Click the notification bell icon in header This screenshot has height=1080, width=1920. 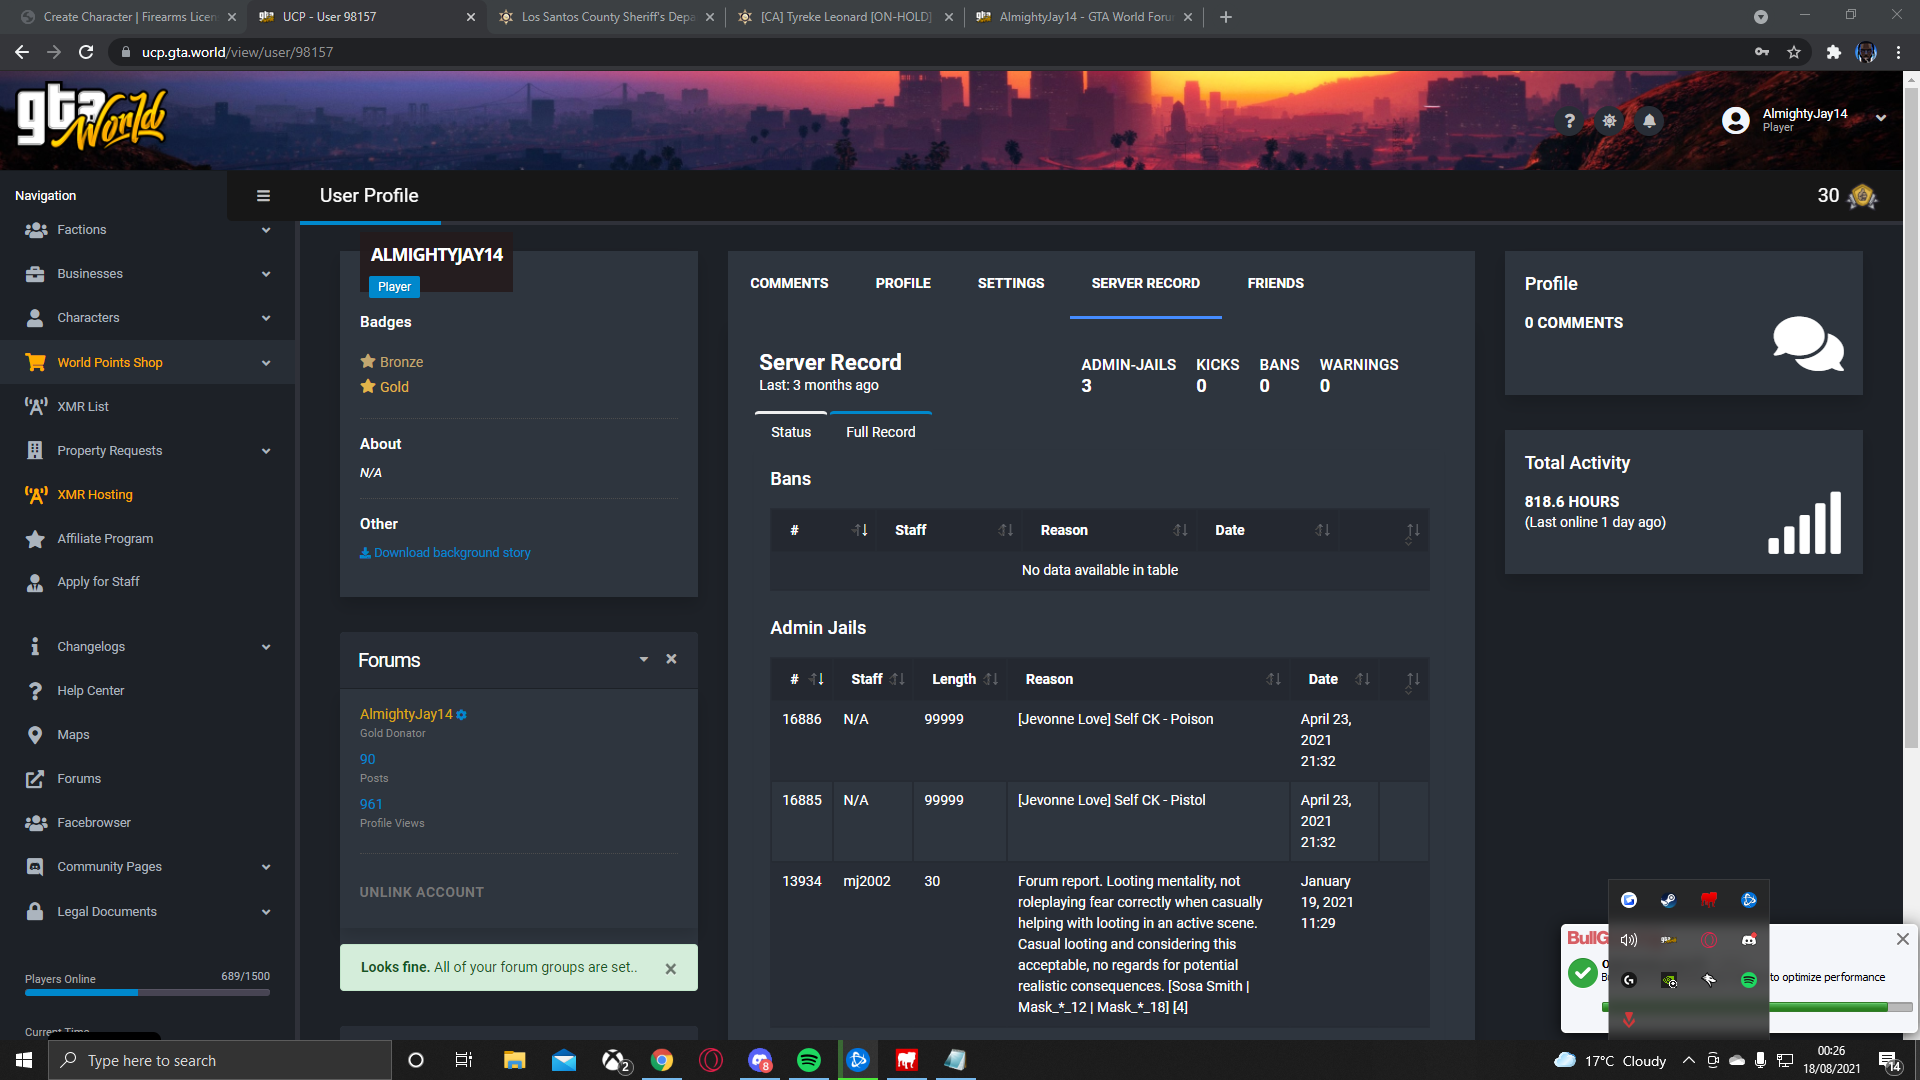pyautogui.click(x=1649, y=121)
